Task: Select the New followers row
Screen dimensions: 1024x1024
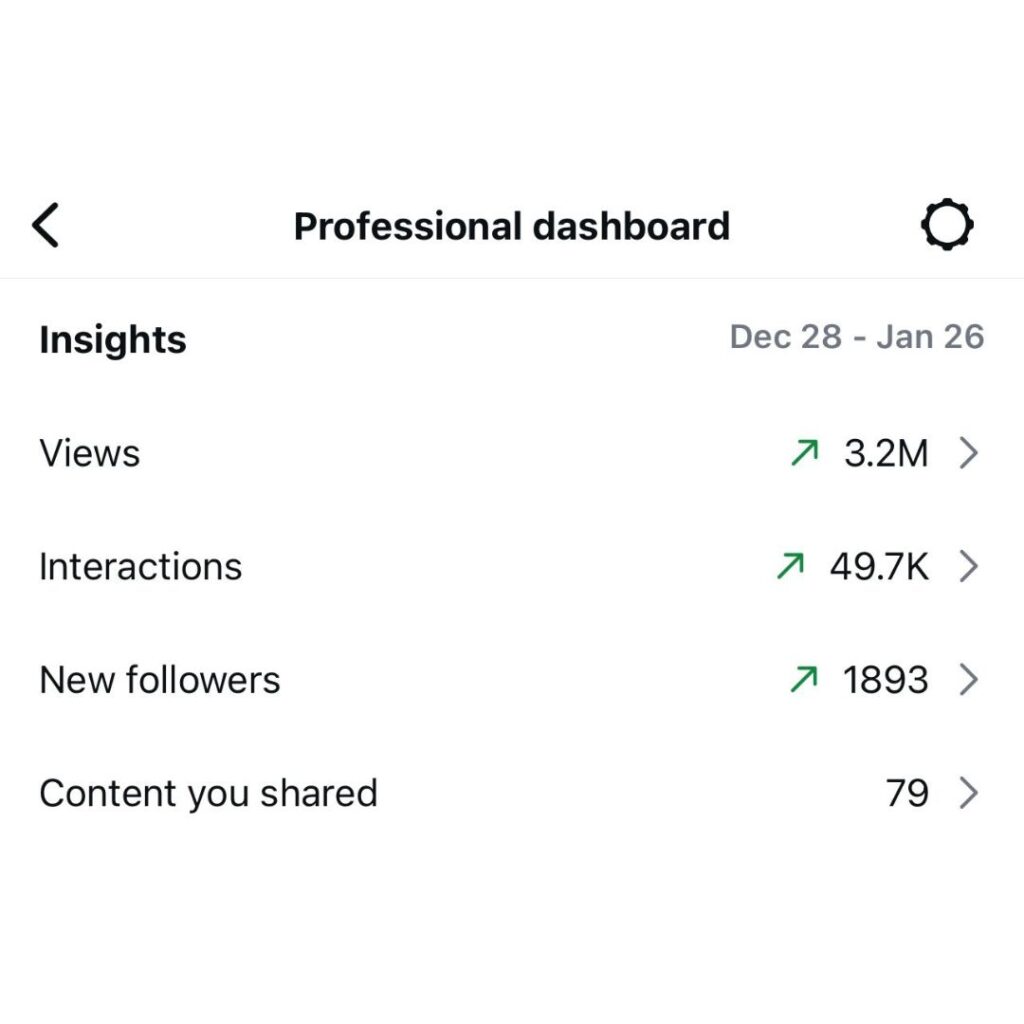Action: pos(160,680)
